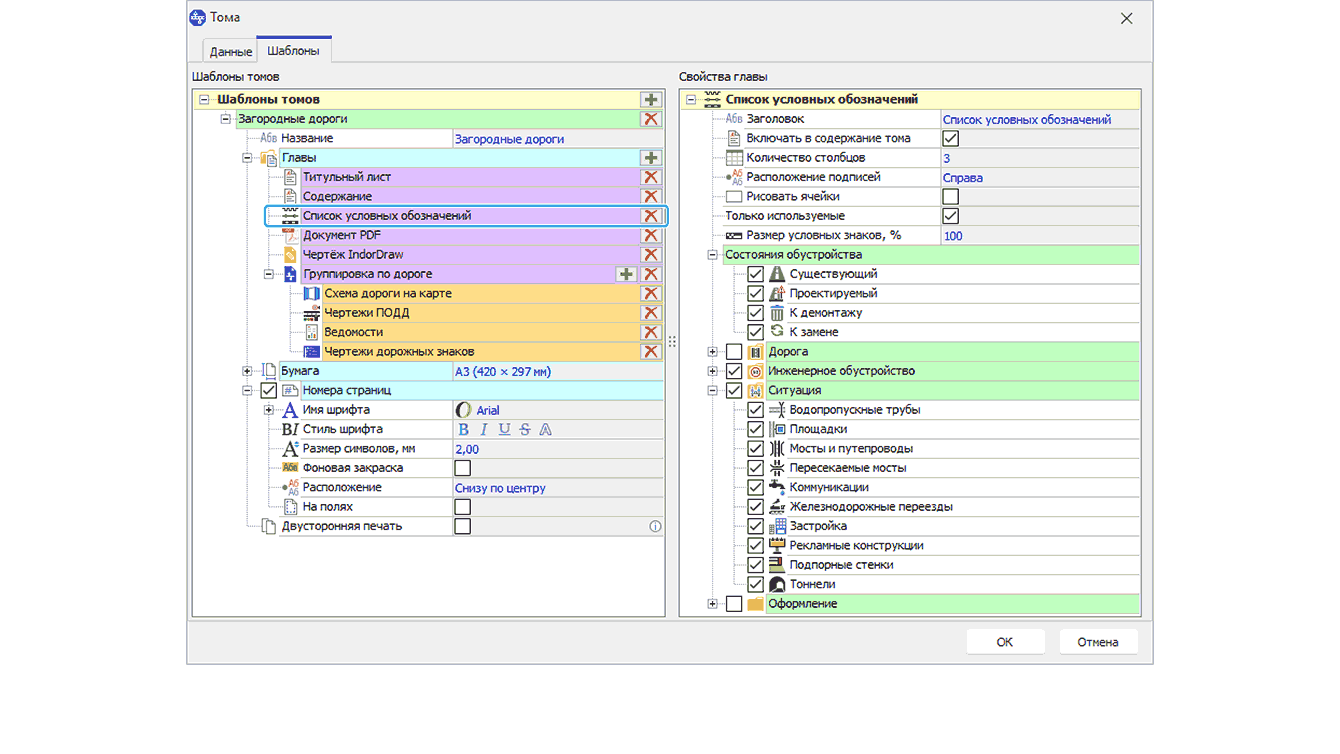Select the Шаблоны tab
This screenshot has width=1340, height=754.
point(293,51)
